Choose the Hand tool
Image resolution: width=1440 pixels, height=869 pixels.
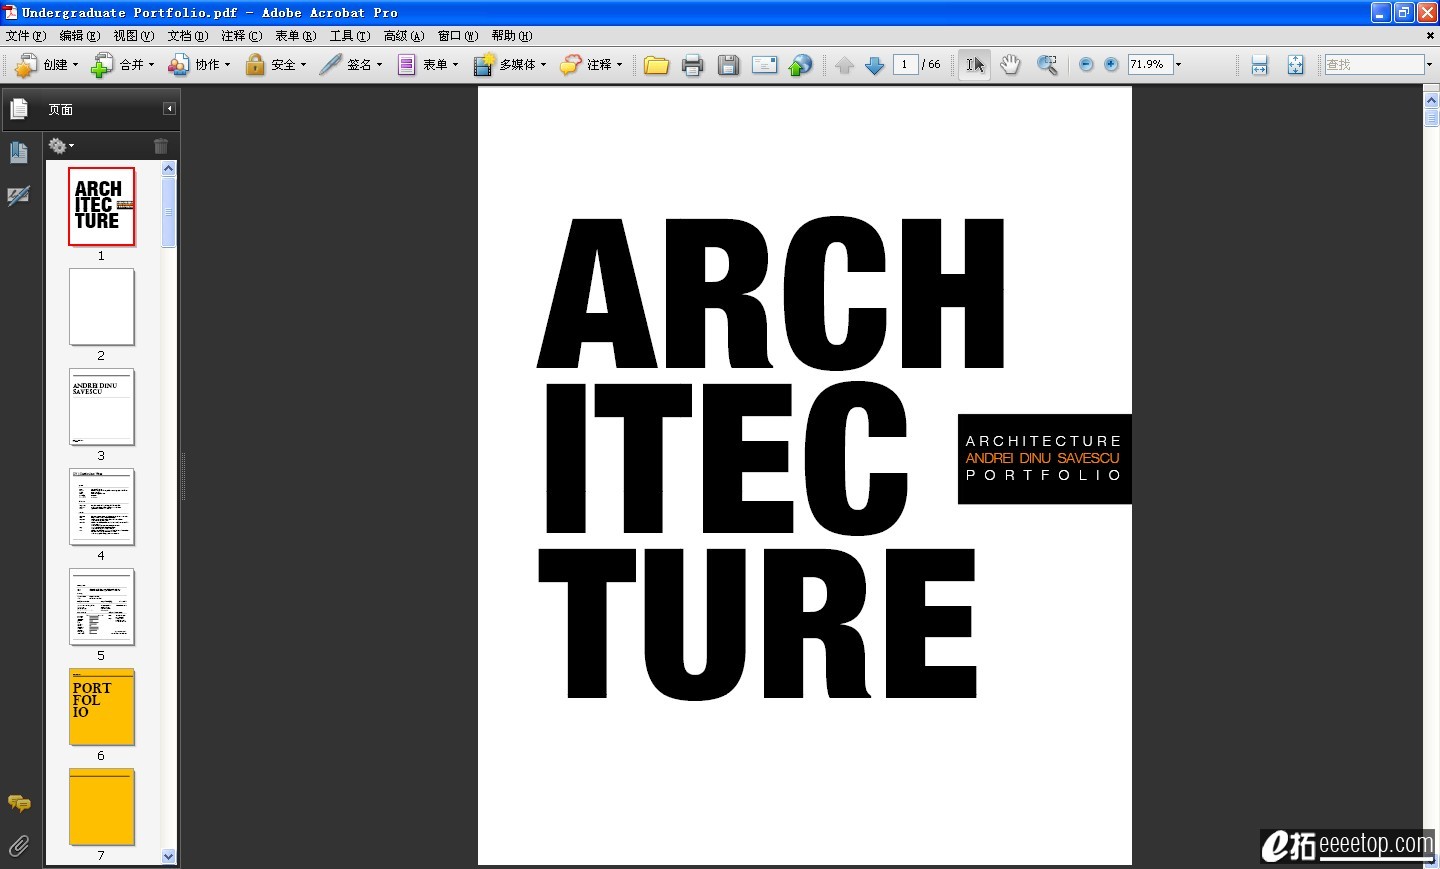point(1010,65)
